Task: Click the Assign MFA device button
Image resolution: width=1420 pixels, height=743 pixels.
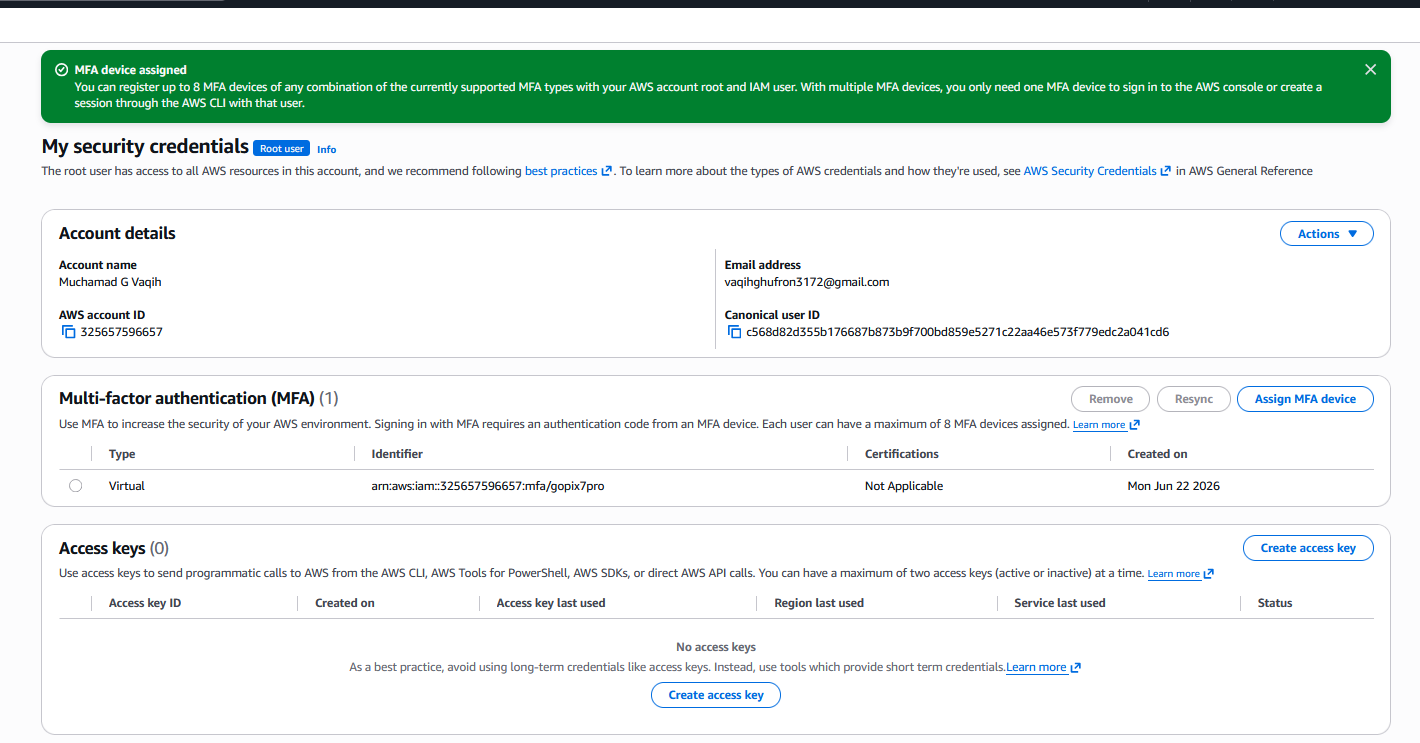Action: 1305,399
